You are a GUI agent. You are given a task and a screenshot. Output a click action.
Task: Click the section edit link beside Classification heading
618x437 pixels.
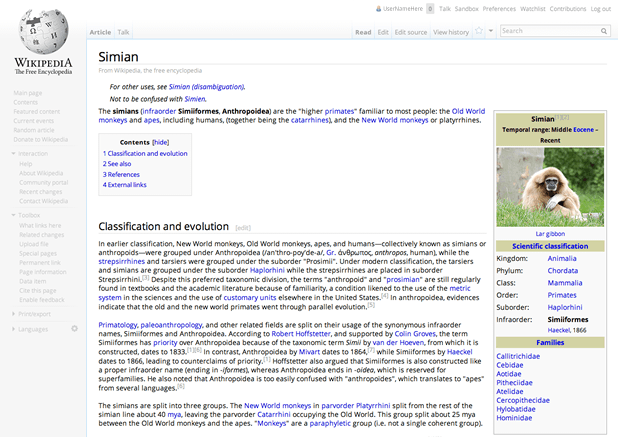pos(243,228)
